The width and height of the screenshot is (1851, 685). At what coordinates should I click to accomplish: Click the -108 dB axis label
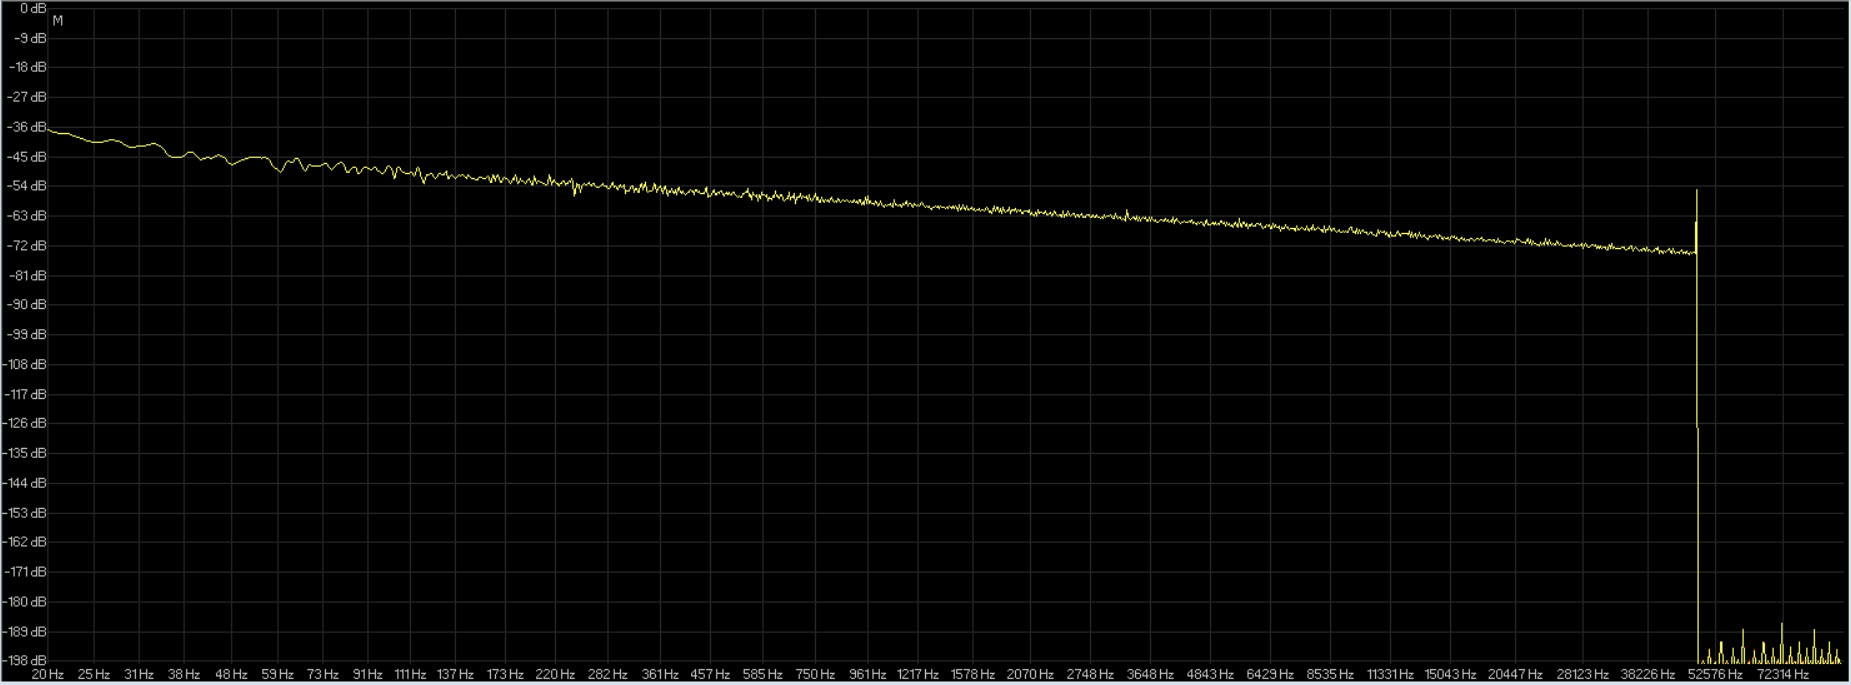click(25, 364)
